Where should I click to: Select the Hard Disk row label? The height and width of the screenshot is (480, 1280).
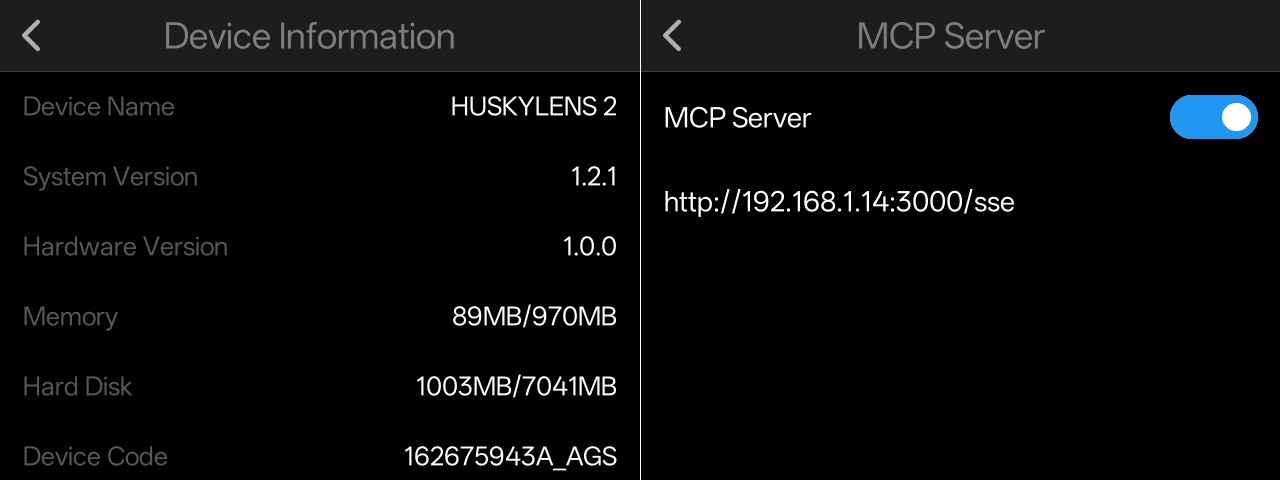coord(77,387)
